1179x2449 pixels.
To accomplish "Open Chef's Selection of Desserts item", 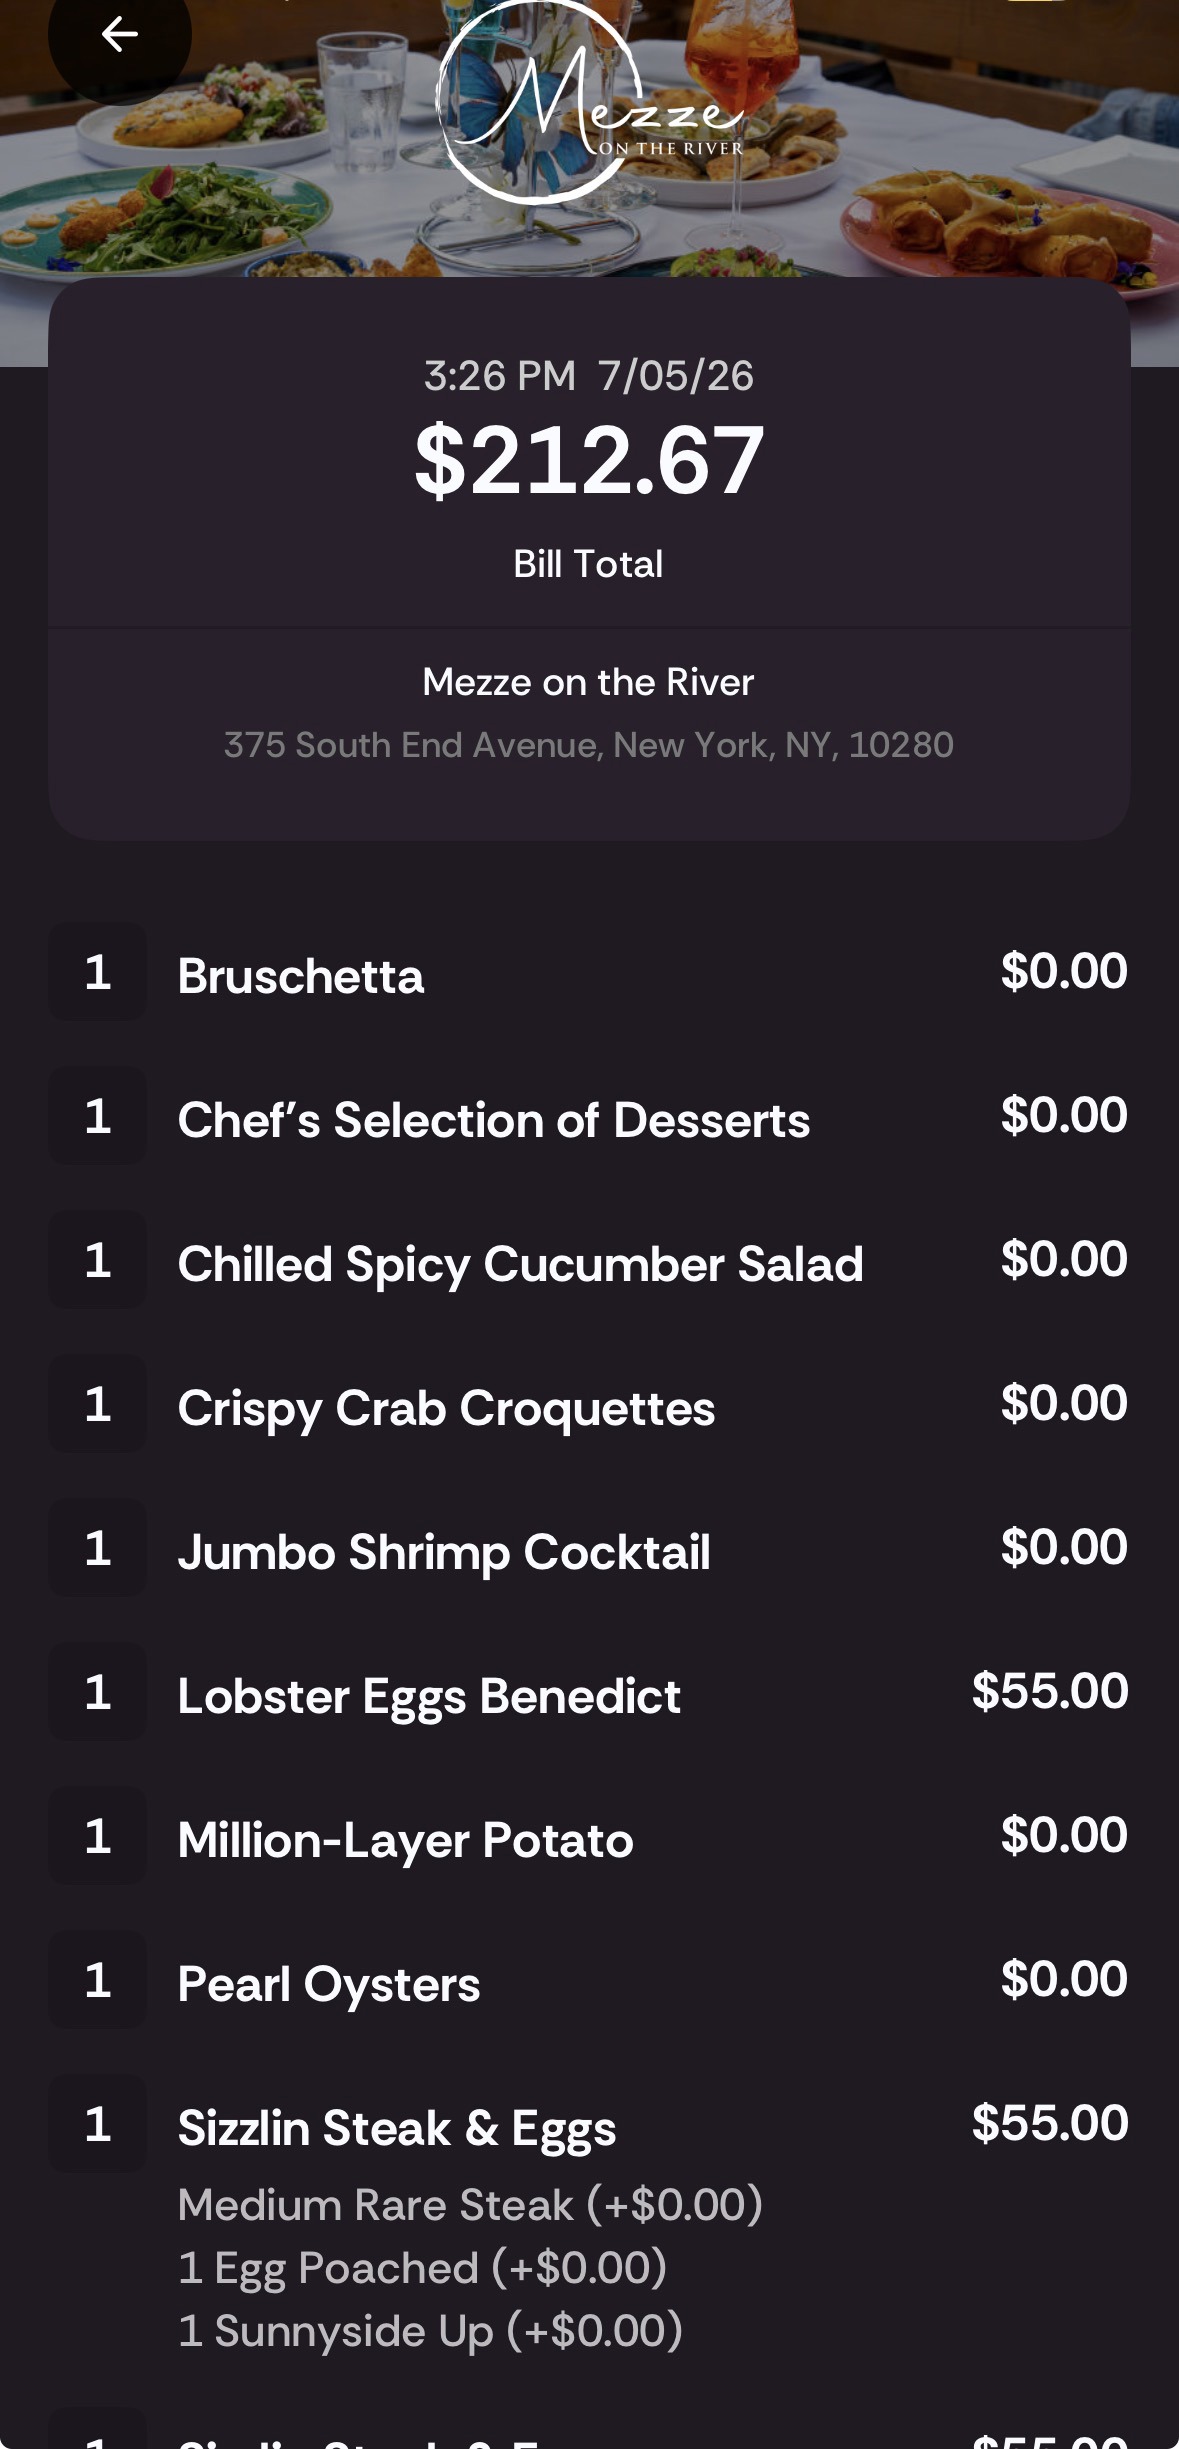I will [x=589, y=1117].
